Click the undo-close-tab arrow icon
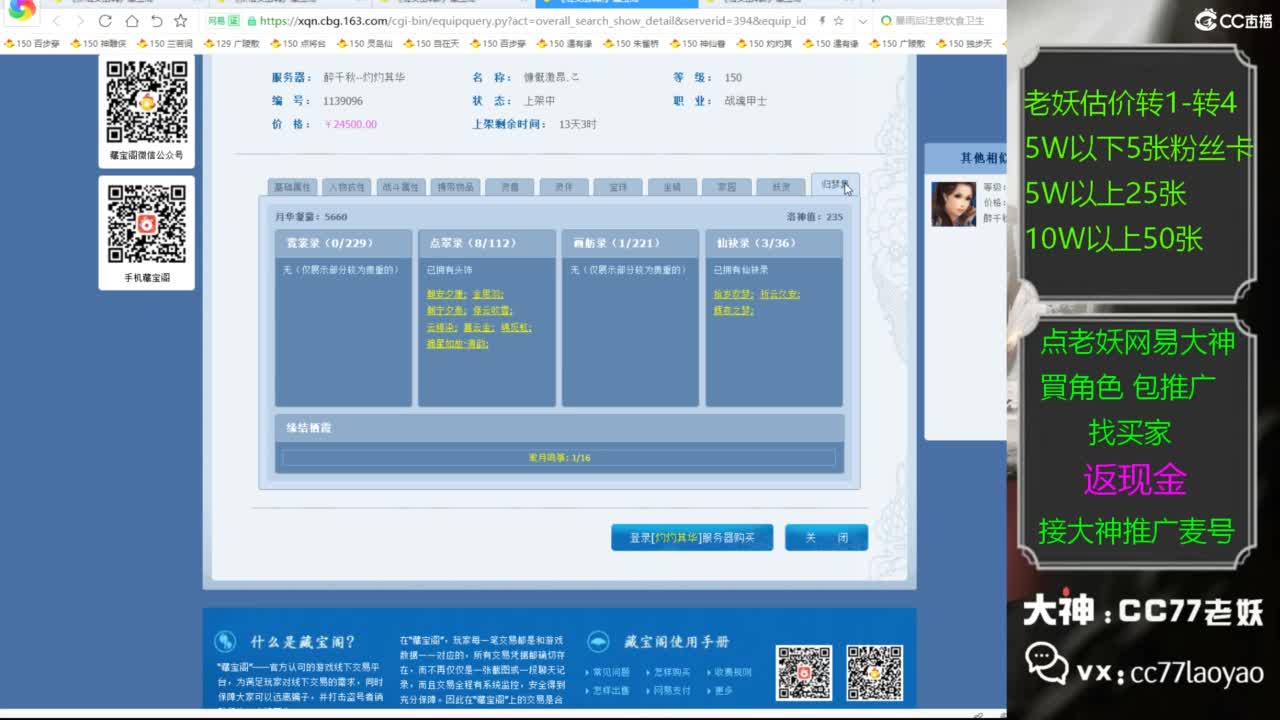Image resolution: width=1280 pixels, height=720 pixels. point(156,21)
